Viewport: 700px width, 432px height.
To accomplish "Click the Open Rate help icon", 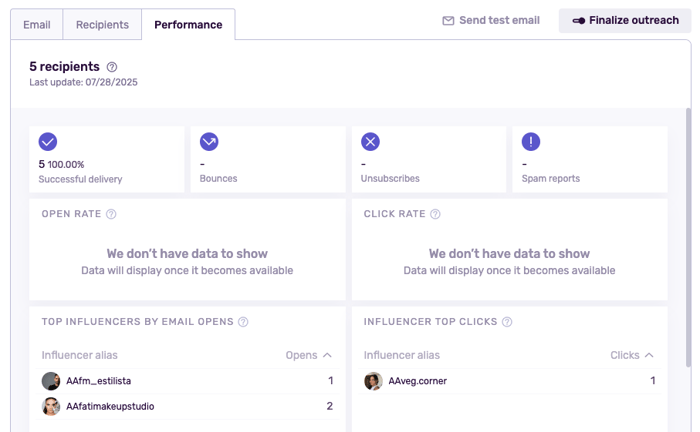I will coord(111,214).
